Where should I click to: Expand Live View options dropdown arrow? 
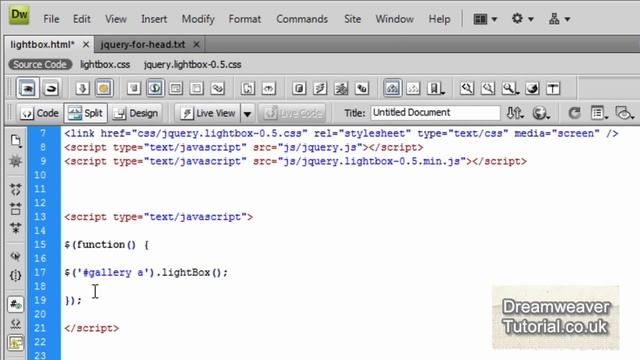point(247,113)
